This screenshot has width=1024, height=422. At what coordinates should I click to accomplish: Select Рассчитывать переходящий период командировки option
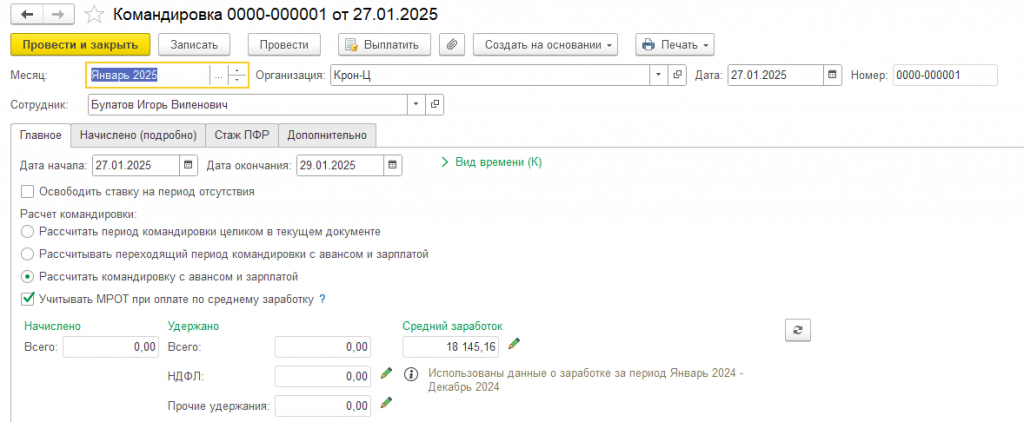click(27, 253)
